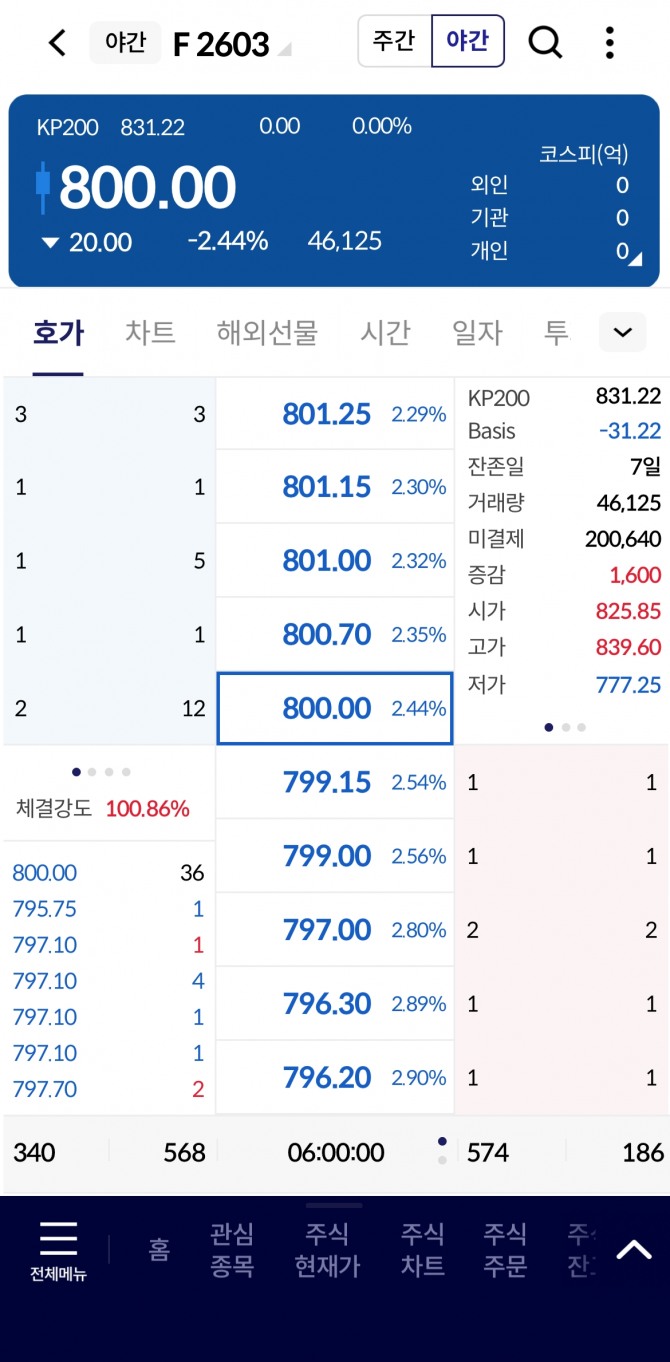Select the 야간 night session toggle

tap(467, 41)
